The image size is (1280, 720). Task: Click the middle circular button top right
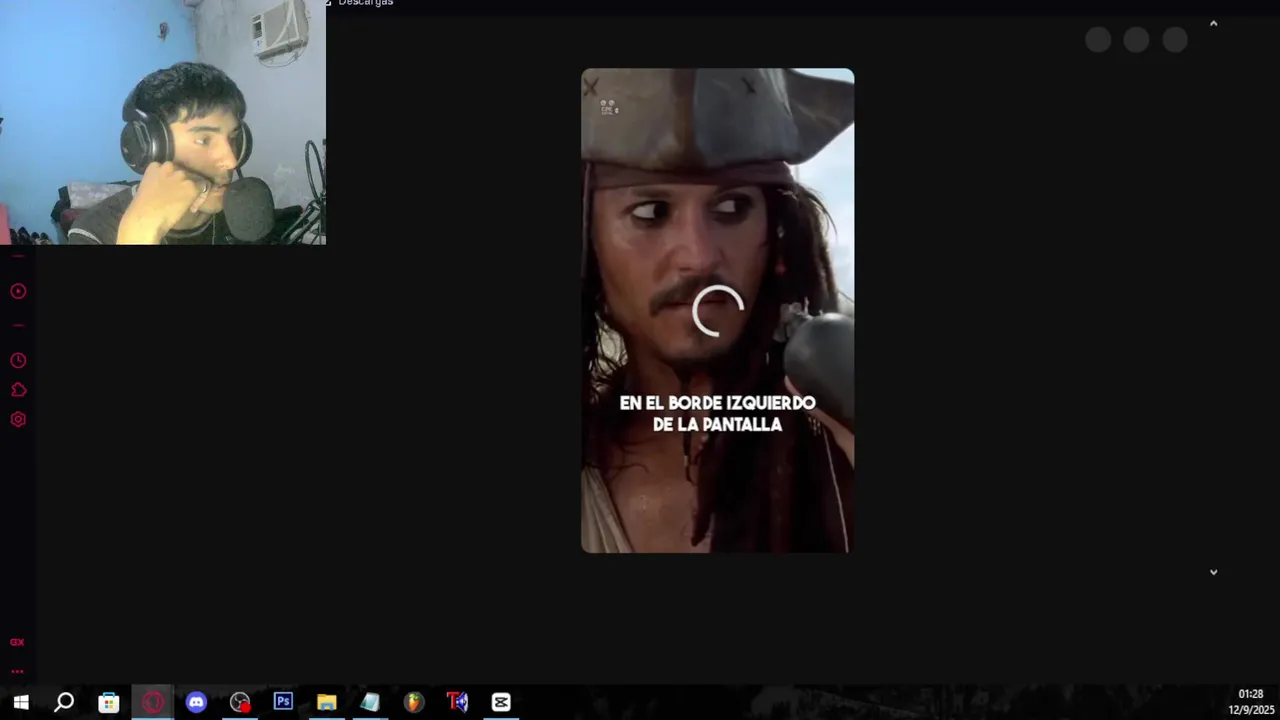1136,39
